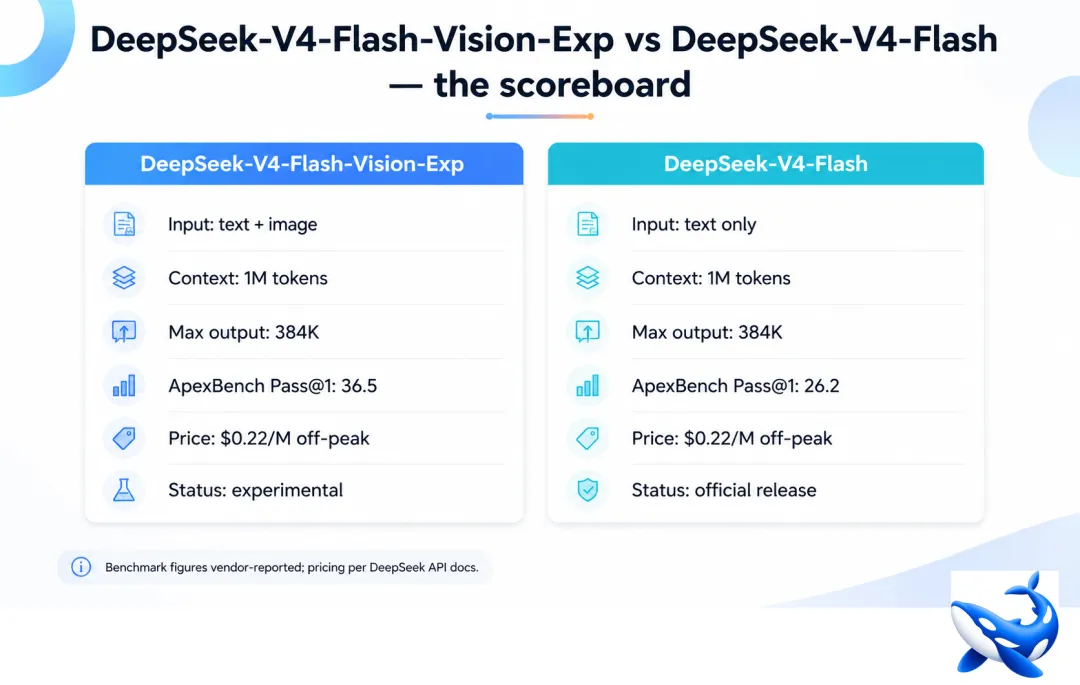Image resolution: width=1080 pixels, height=685 pixels.
Task: Click the layers icon for Vision-Exp Context
Action: coord(124,278)
